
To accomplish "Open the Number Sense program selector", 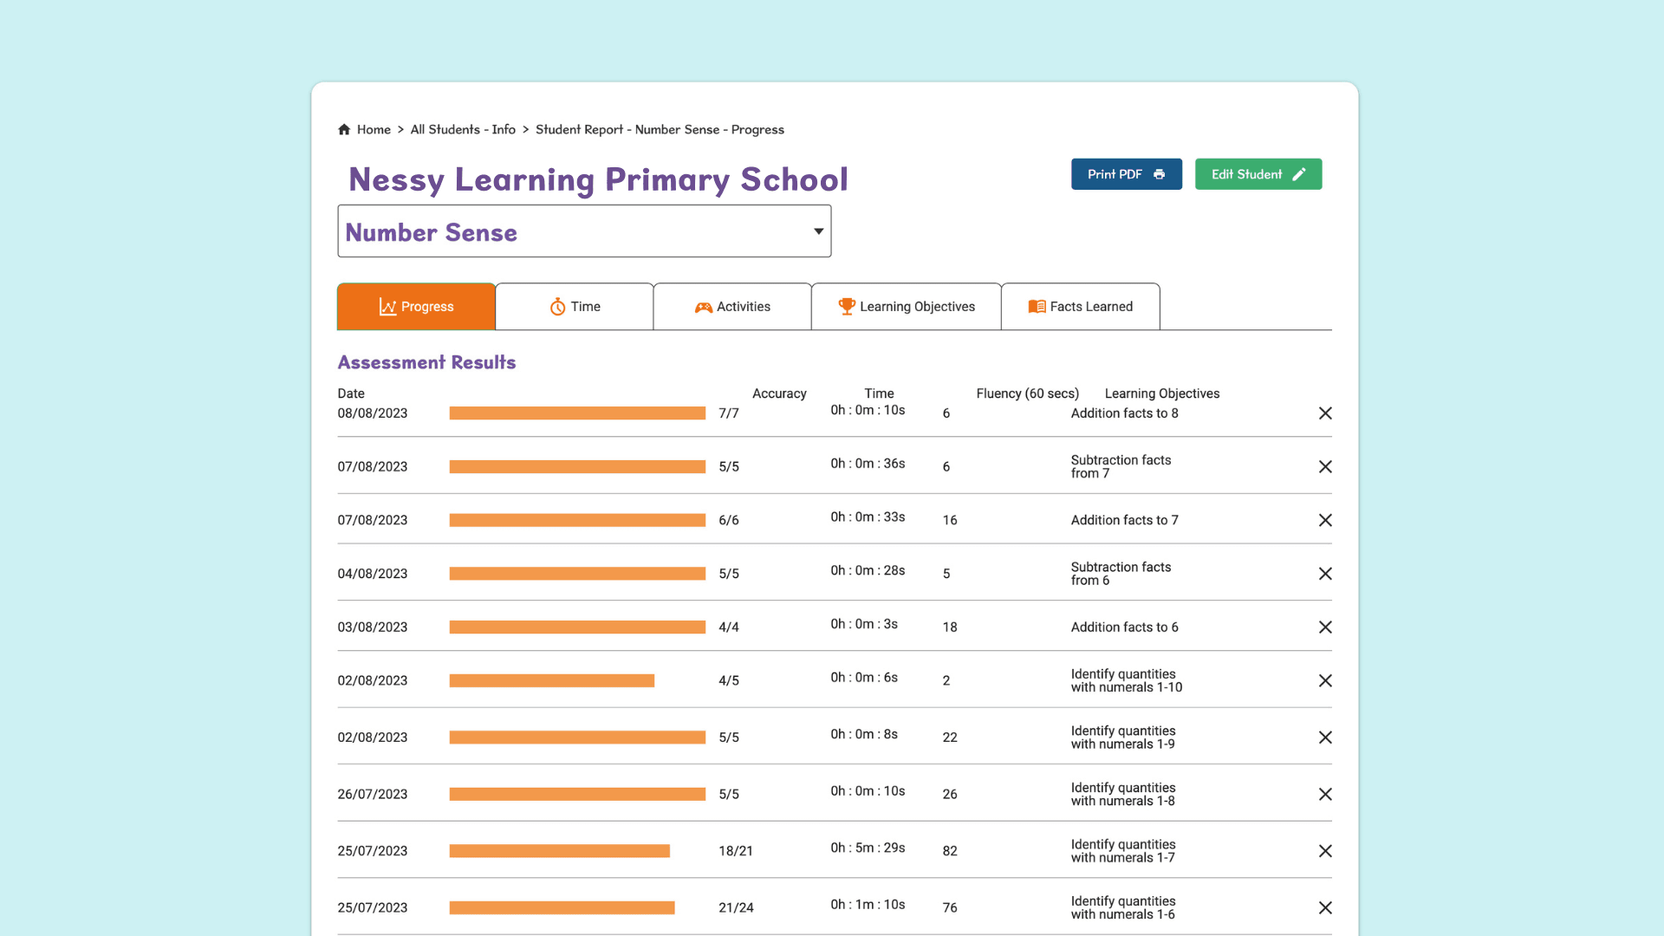I will coord(584,231).
